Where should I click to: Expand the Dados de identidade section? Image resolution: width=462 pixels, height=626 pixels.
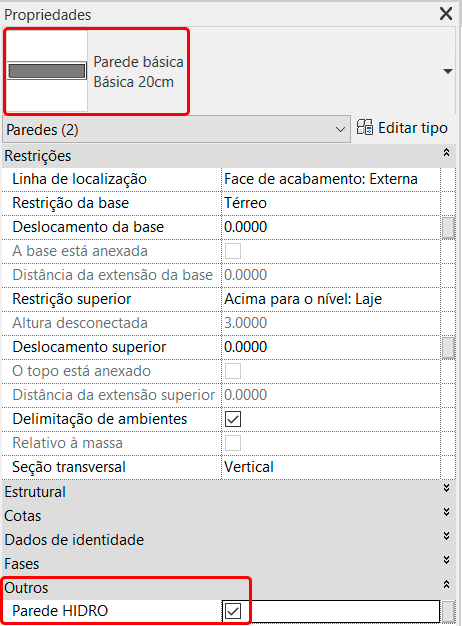point(446,536)
